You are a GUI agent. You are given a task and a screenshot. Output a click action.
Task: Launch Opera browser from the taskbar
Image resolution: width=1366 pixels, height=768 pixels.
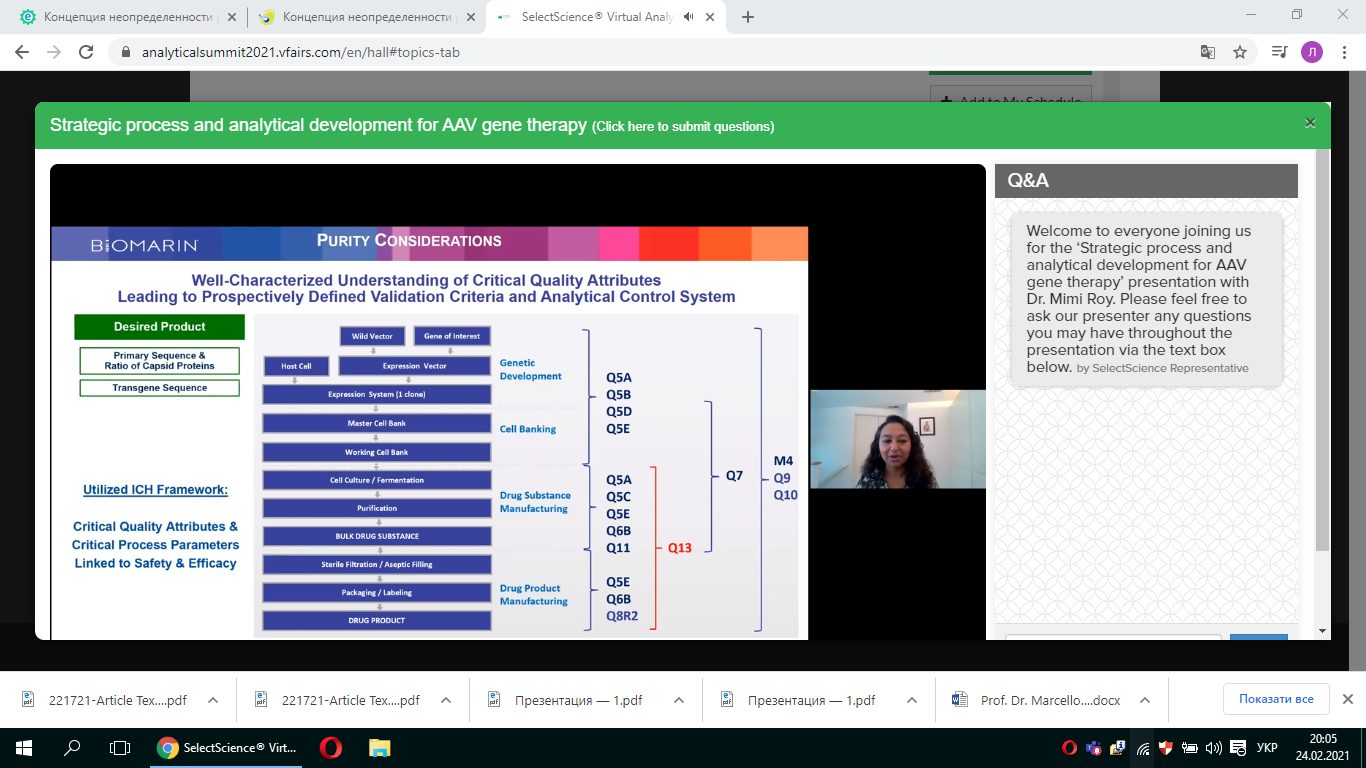pyautogui.click(x=330, y=747)
